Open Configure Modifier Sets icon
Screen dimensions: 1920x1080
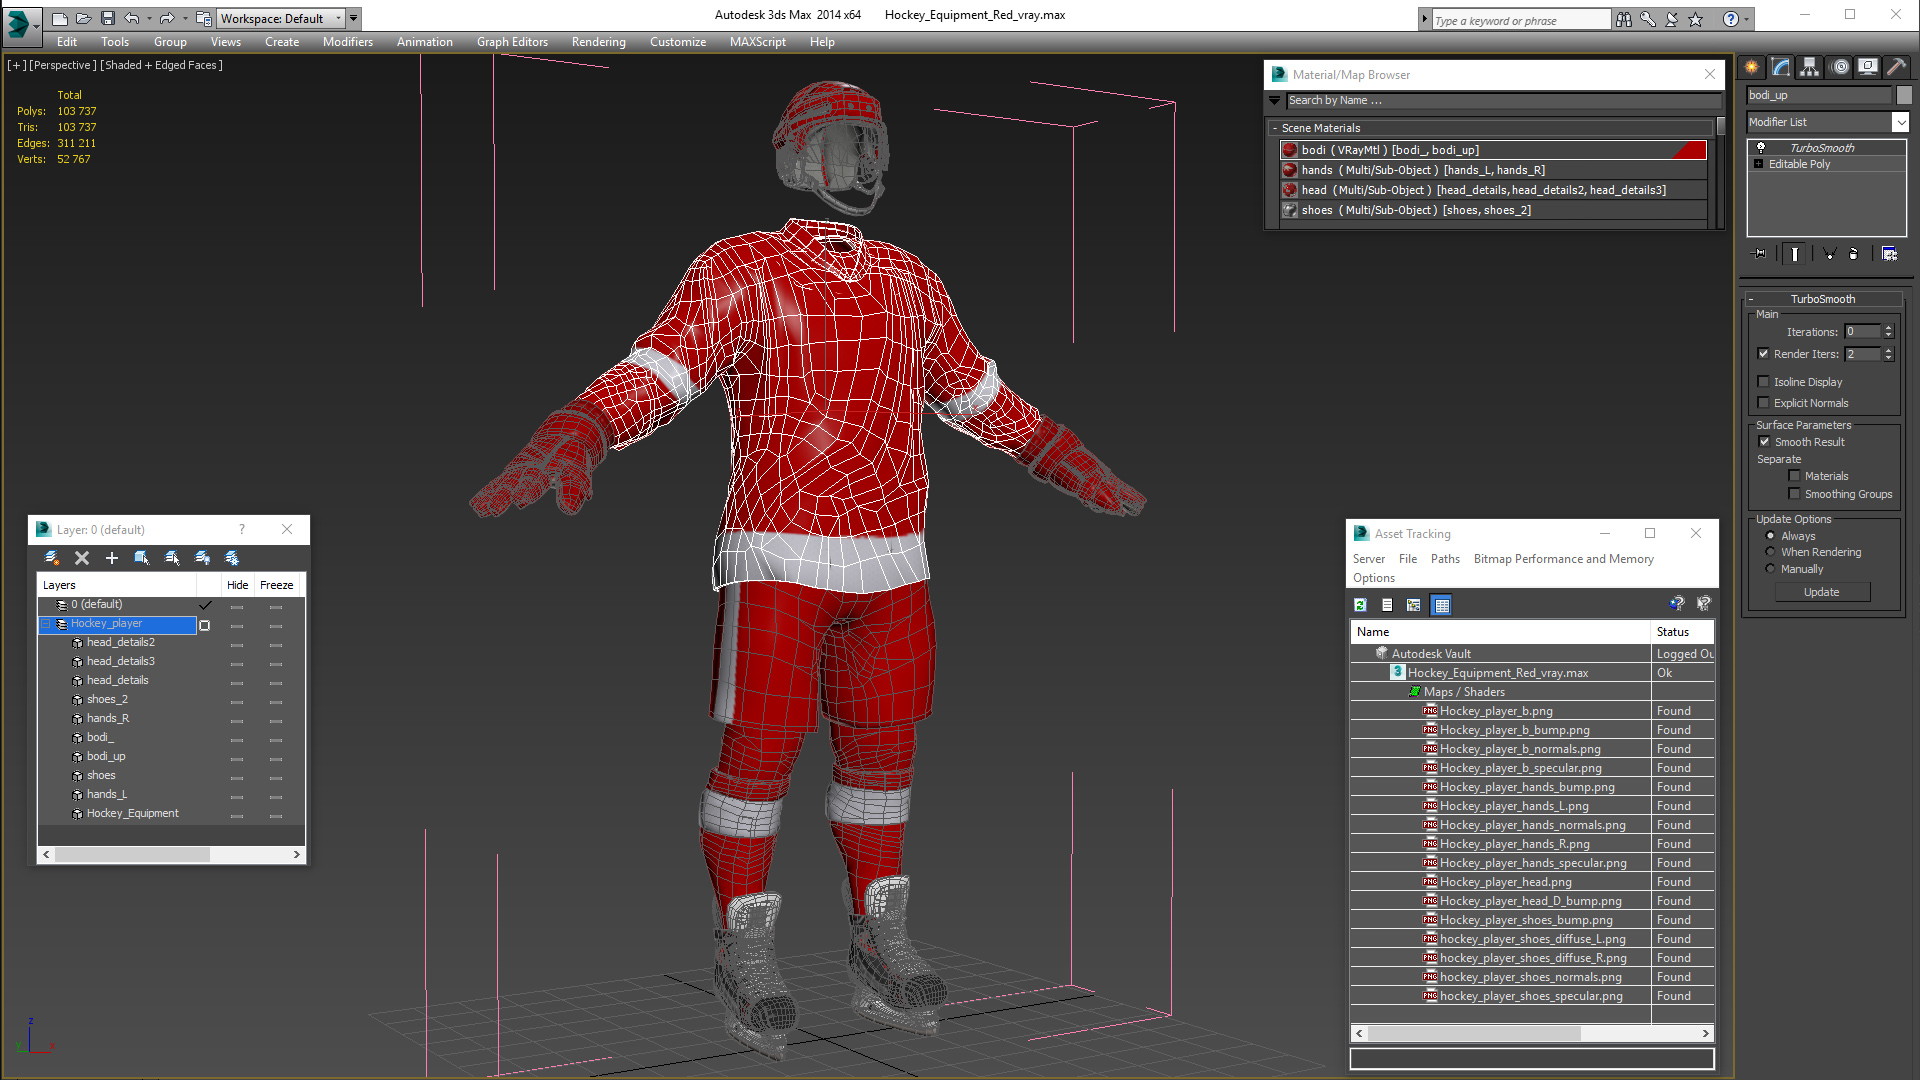click(x=1889, y=254)
